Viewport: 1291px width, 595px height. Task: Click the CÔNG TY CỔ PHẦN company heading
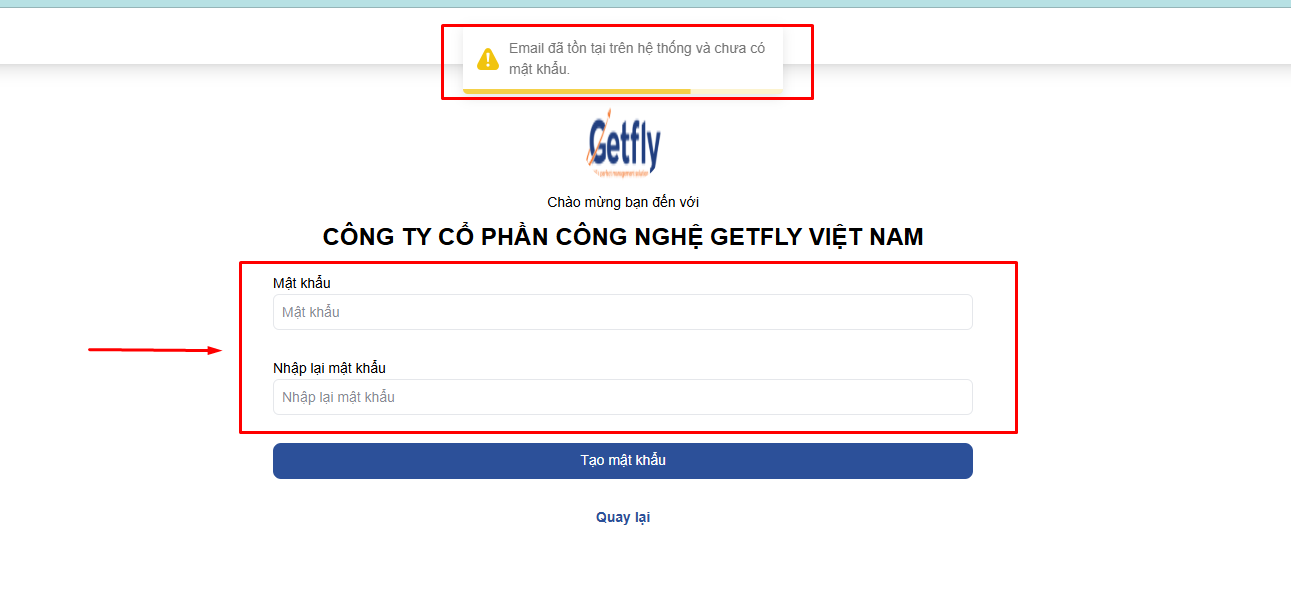pos(622,237)
